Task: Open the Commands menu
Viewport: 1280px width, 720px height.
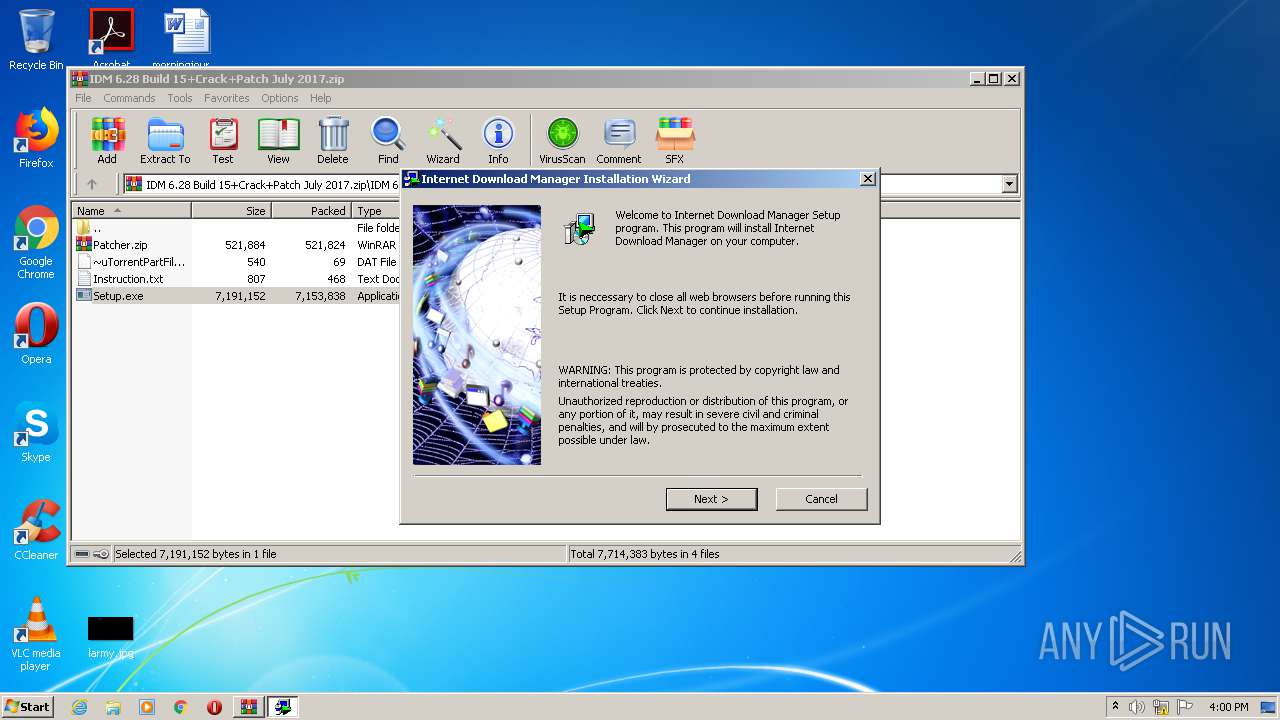Action: 129,98
